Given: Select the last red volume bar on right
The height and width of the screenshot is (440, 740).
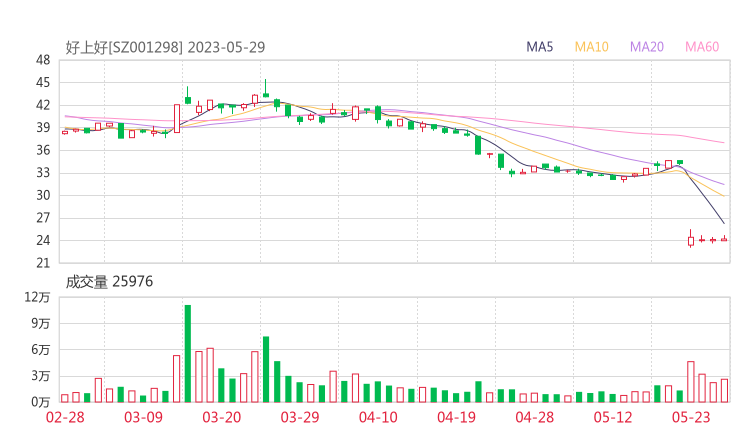Looking at the screenshot, I should [x=724, y=390].
